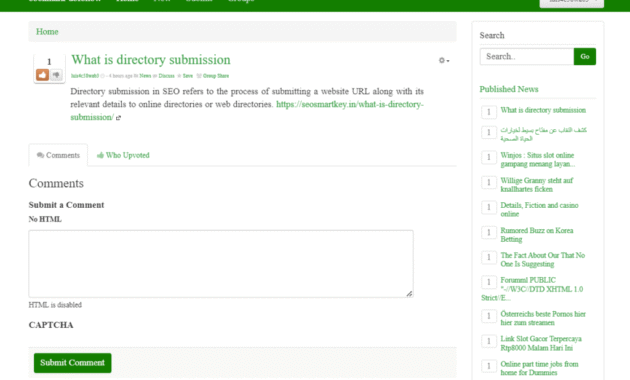Click the vote count box beside Rumored Buzz

coord(489,233)
